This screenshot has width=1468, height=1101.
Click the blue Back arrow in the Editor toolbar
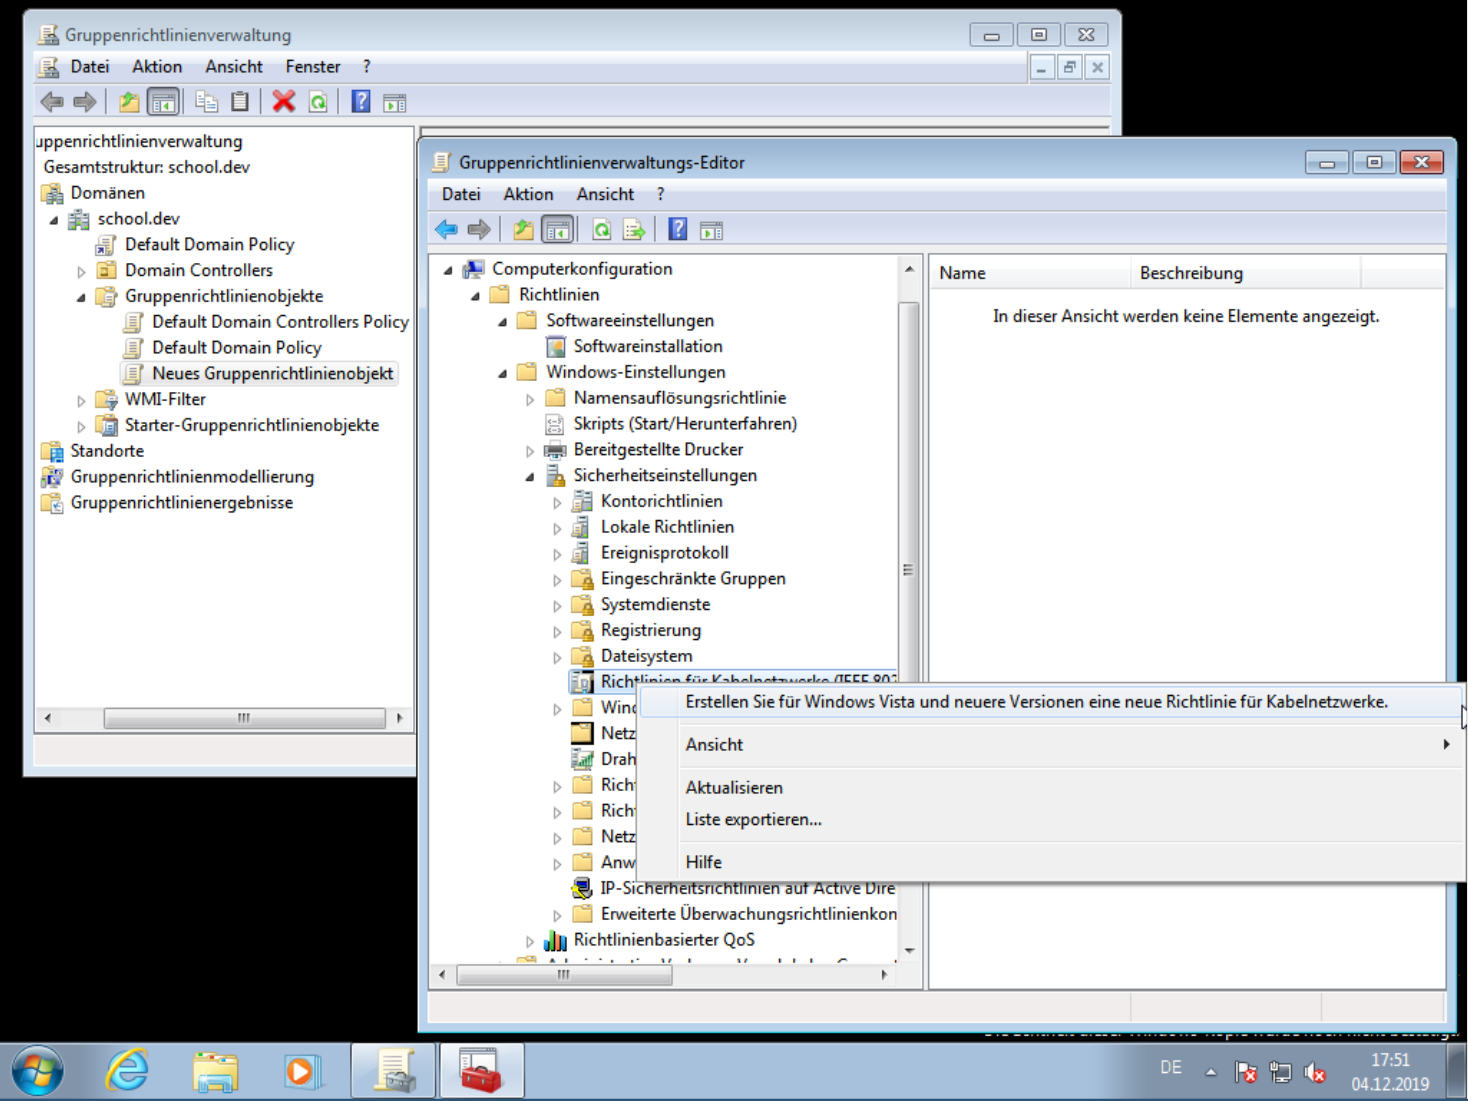[x=446, y=230]
